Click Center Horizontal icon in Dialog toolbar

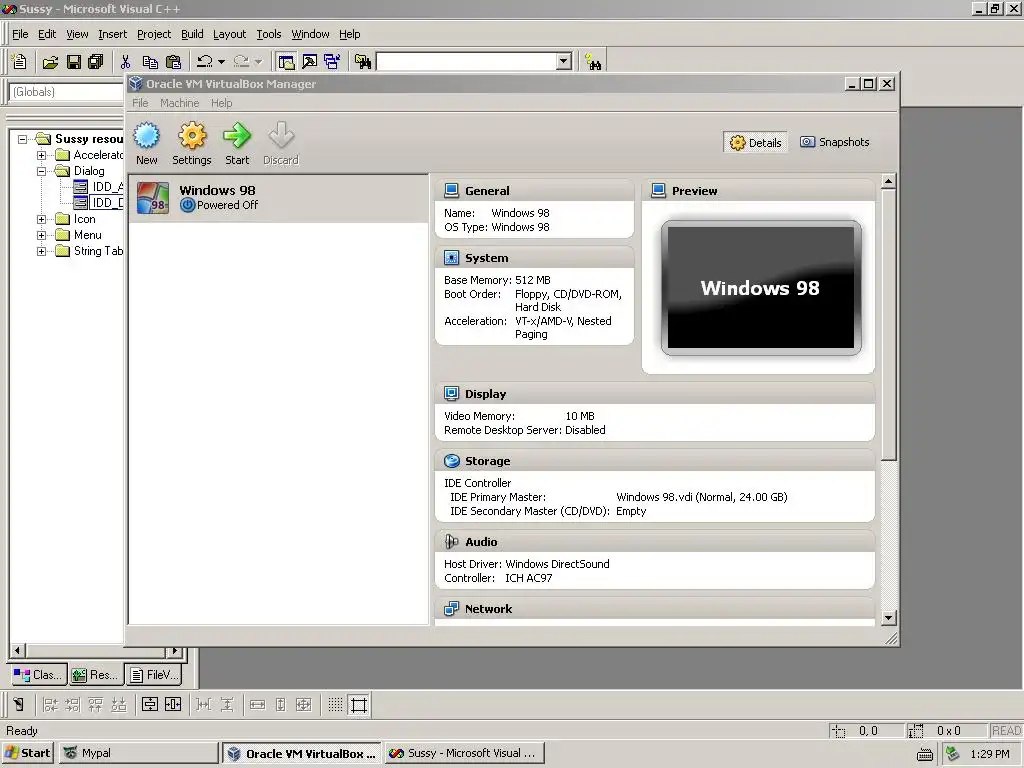pos(173,705)
